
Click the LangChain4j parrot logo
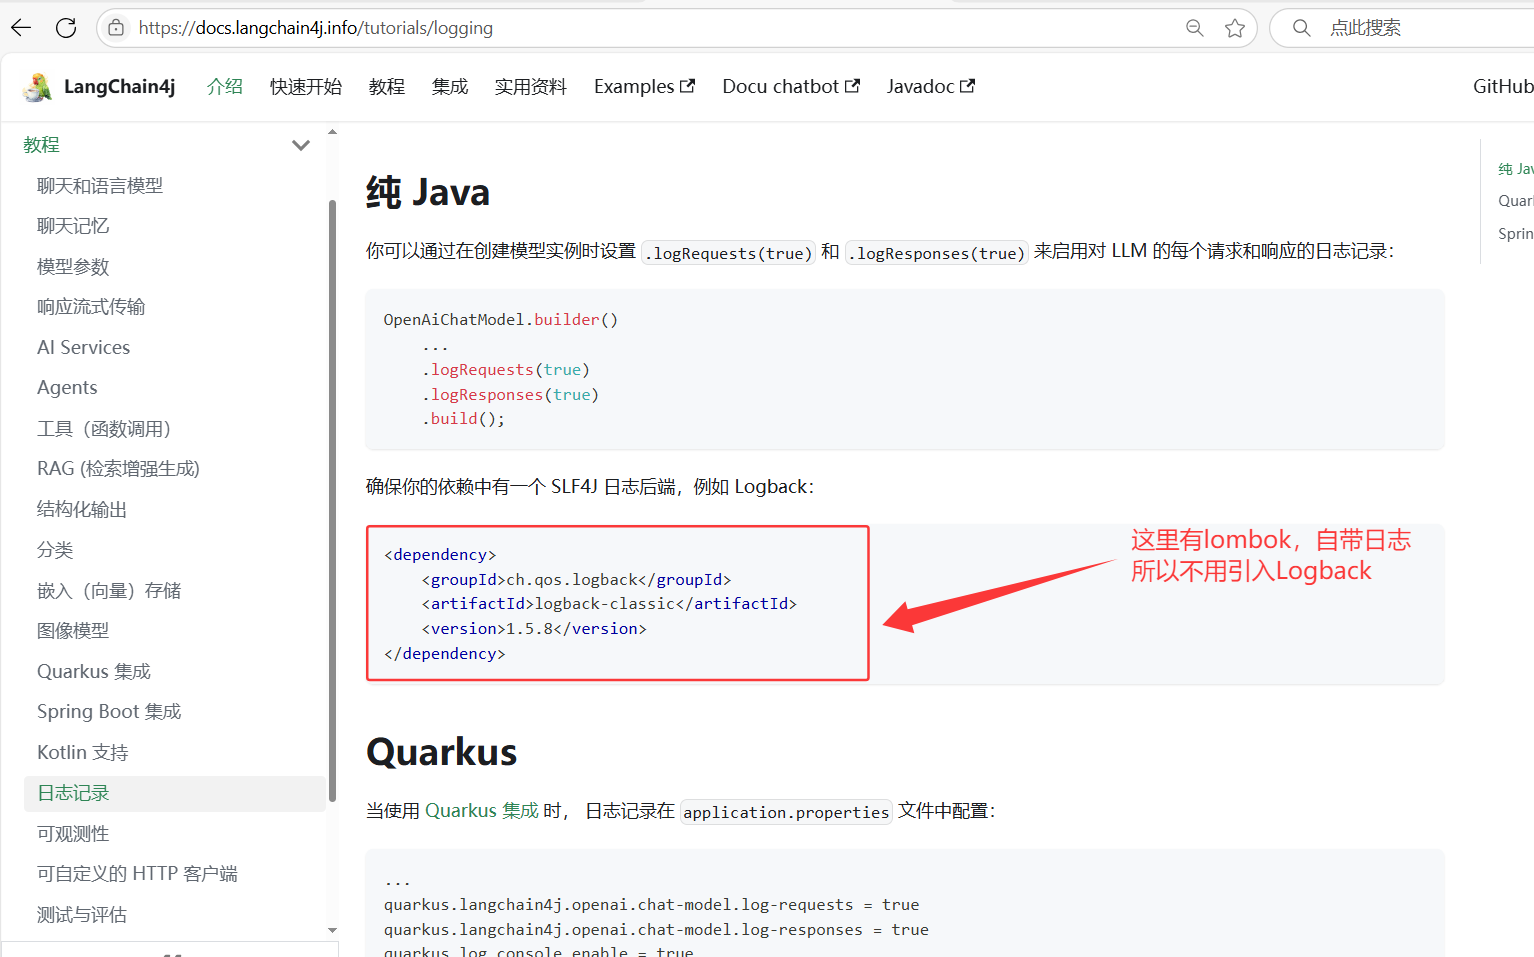pyautogui.click(x=38, y=87)
